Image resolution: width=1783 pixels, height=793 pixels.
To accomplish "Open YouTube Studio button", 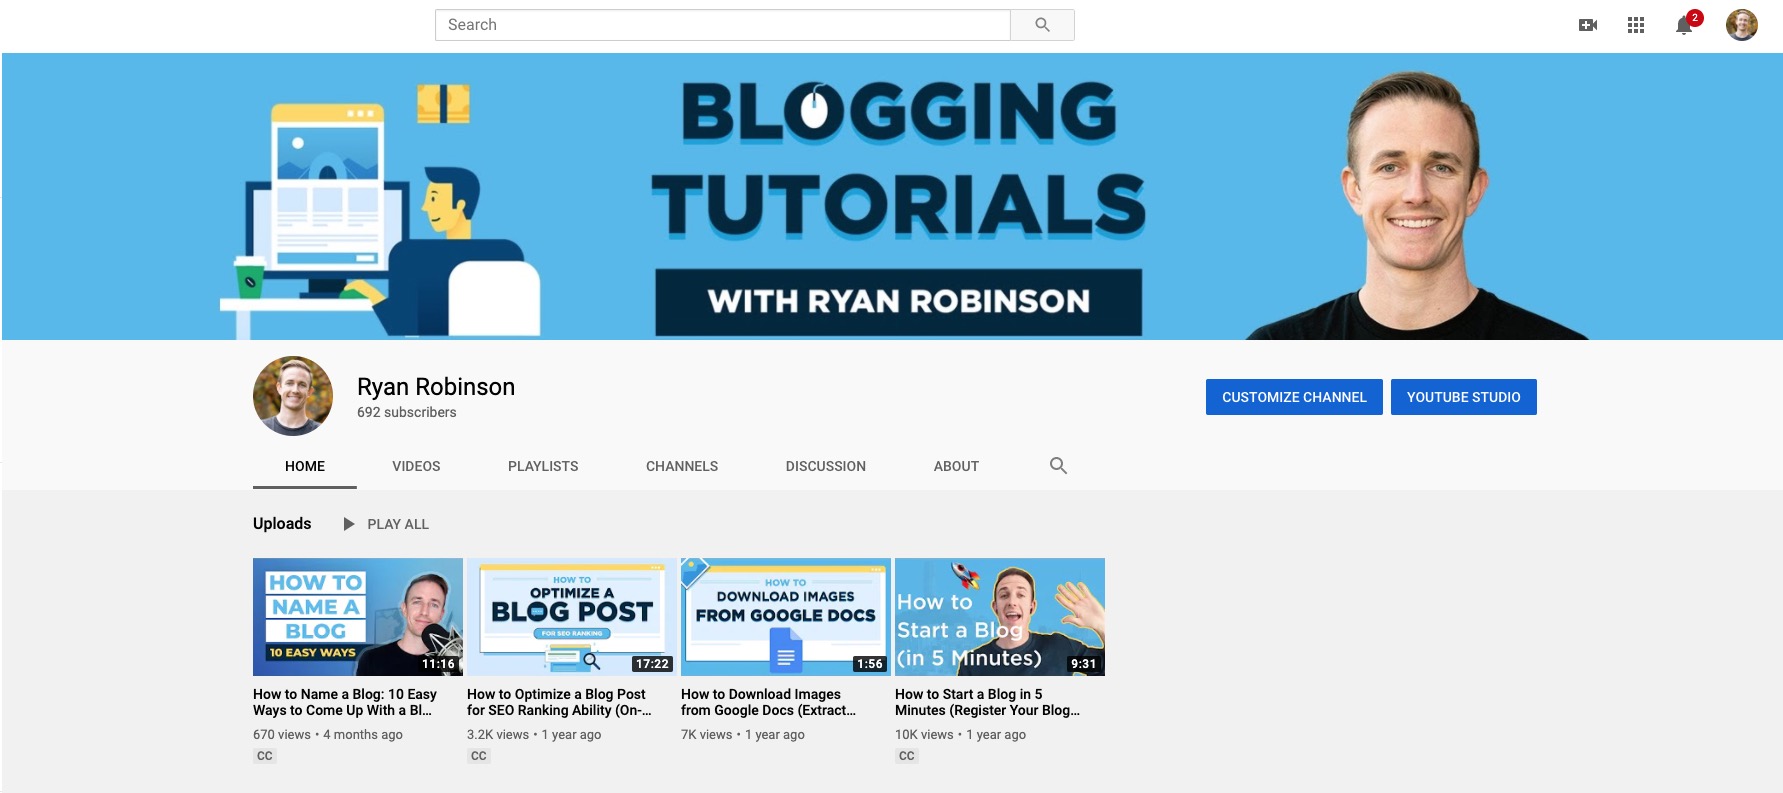I will pos(1464,397).
